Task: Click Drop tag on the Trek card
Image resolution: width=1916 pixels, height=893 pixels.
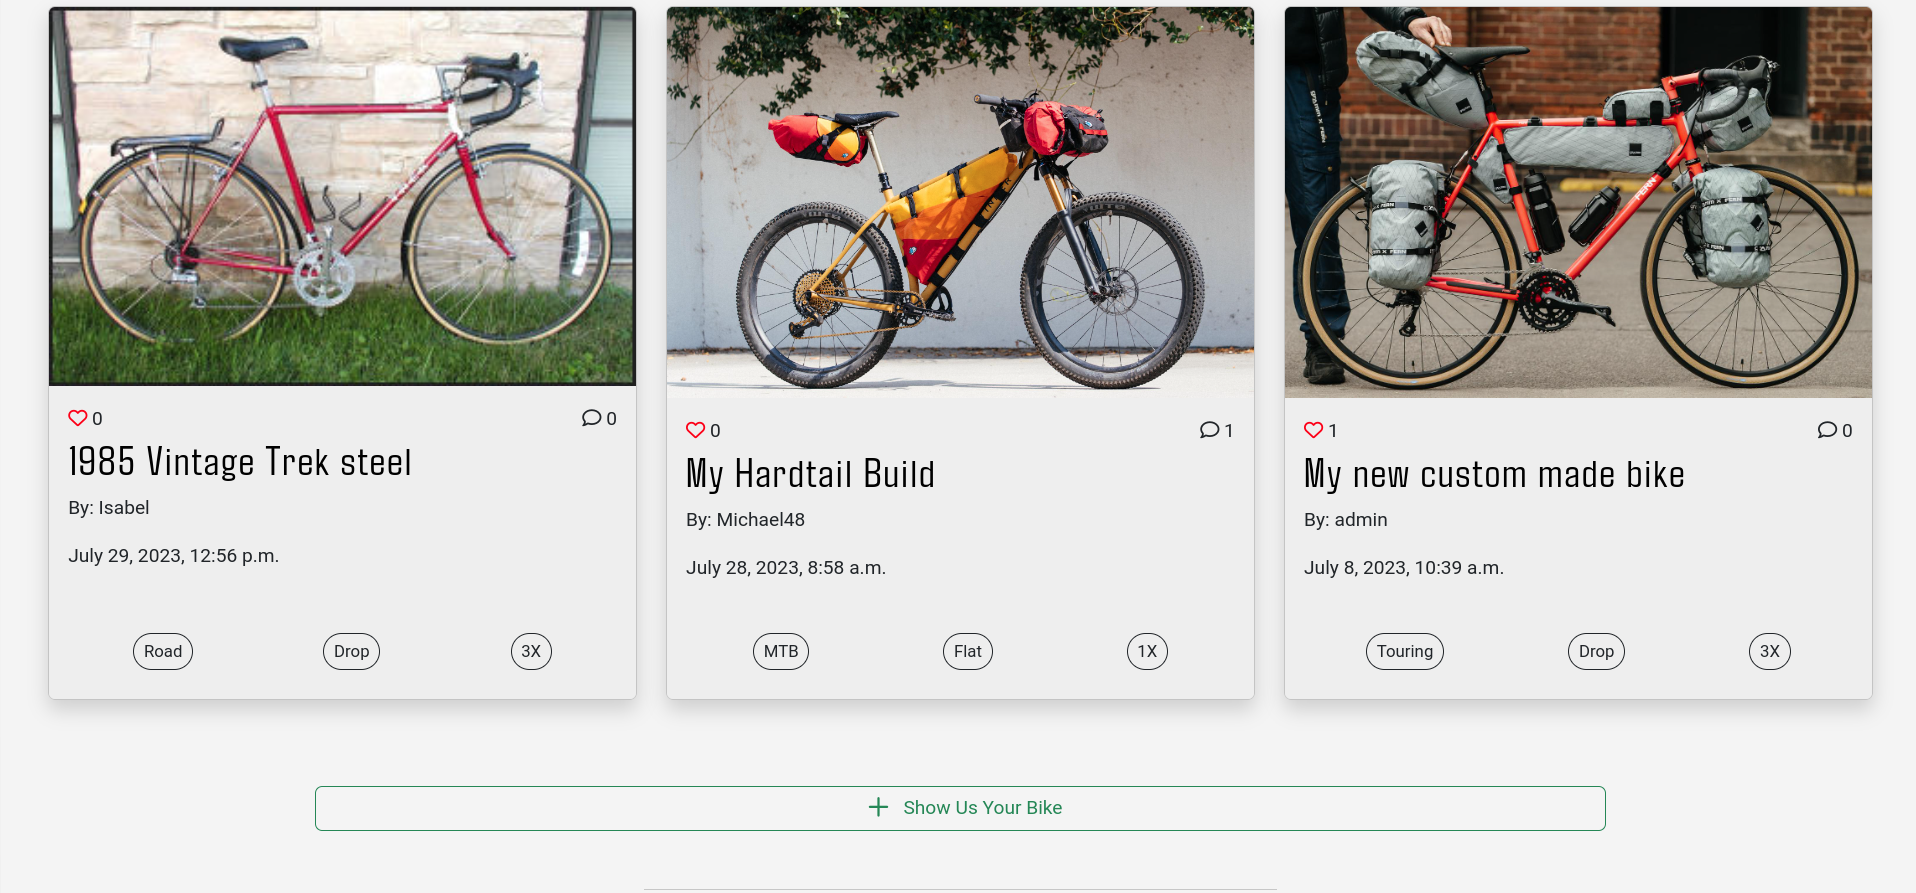Action: [351, 651]
